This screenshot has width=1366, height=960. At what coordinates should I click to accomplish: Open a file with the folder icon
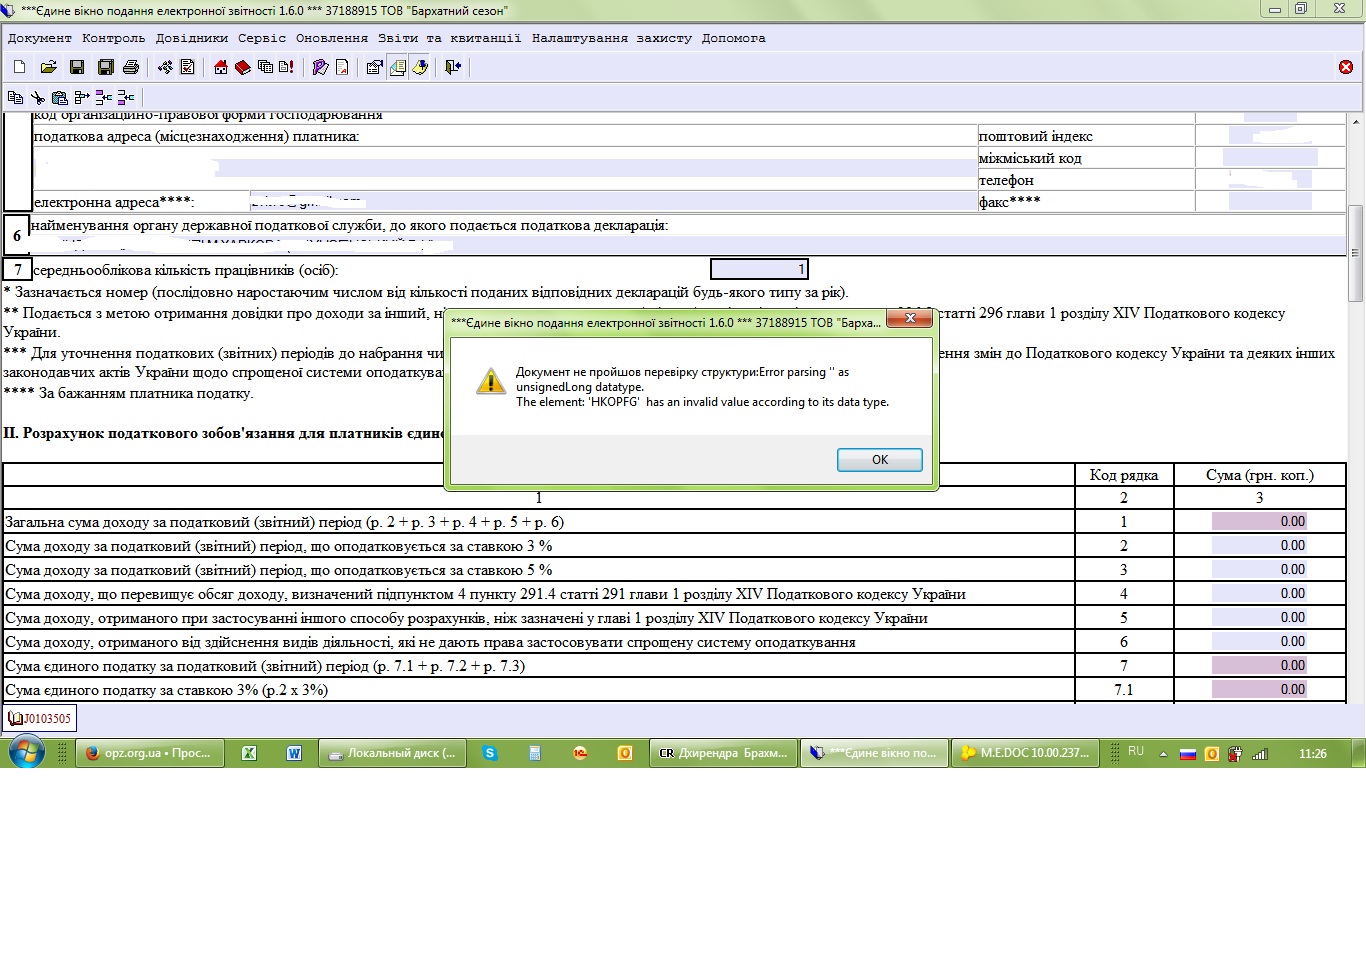[48, 67]
